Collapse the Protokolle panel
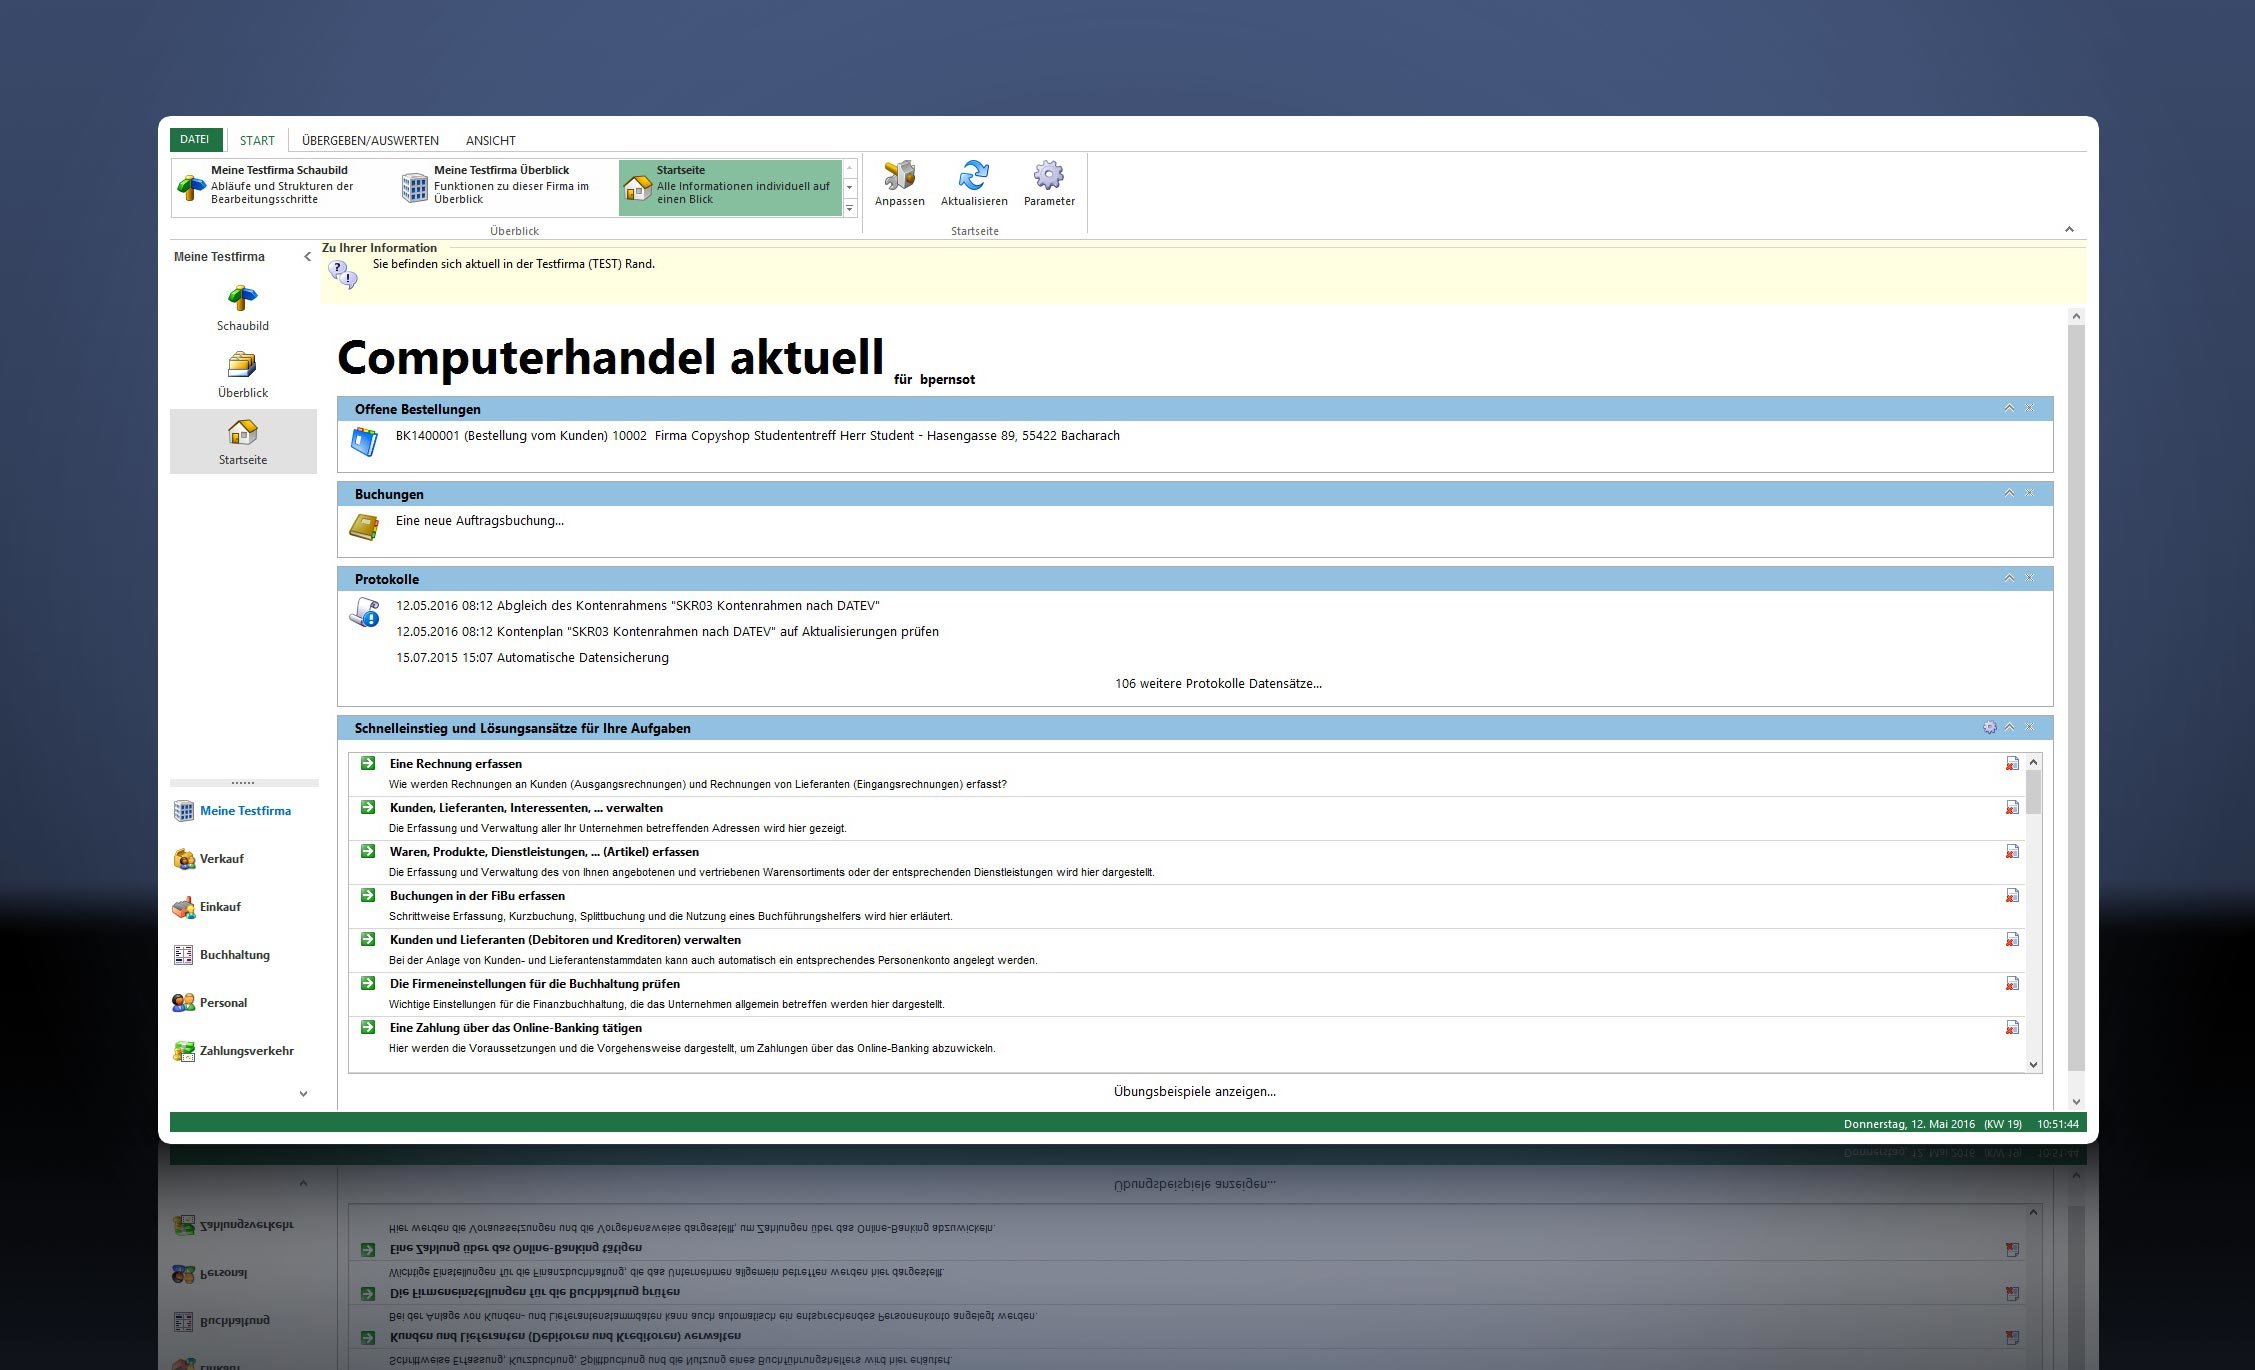2255x1370 pixels. tap(2009, 578)
